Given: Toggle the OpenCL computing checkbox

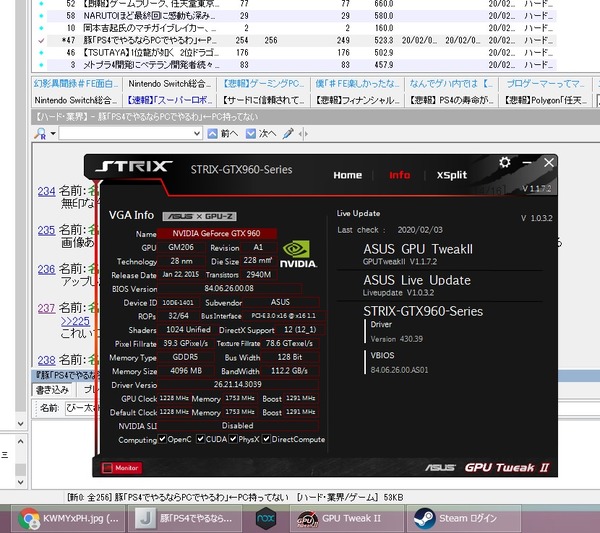Looking at the screenshot, I should tap(162, 439).
